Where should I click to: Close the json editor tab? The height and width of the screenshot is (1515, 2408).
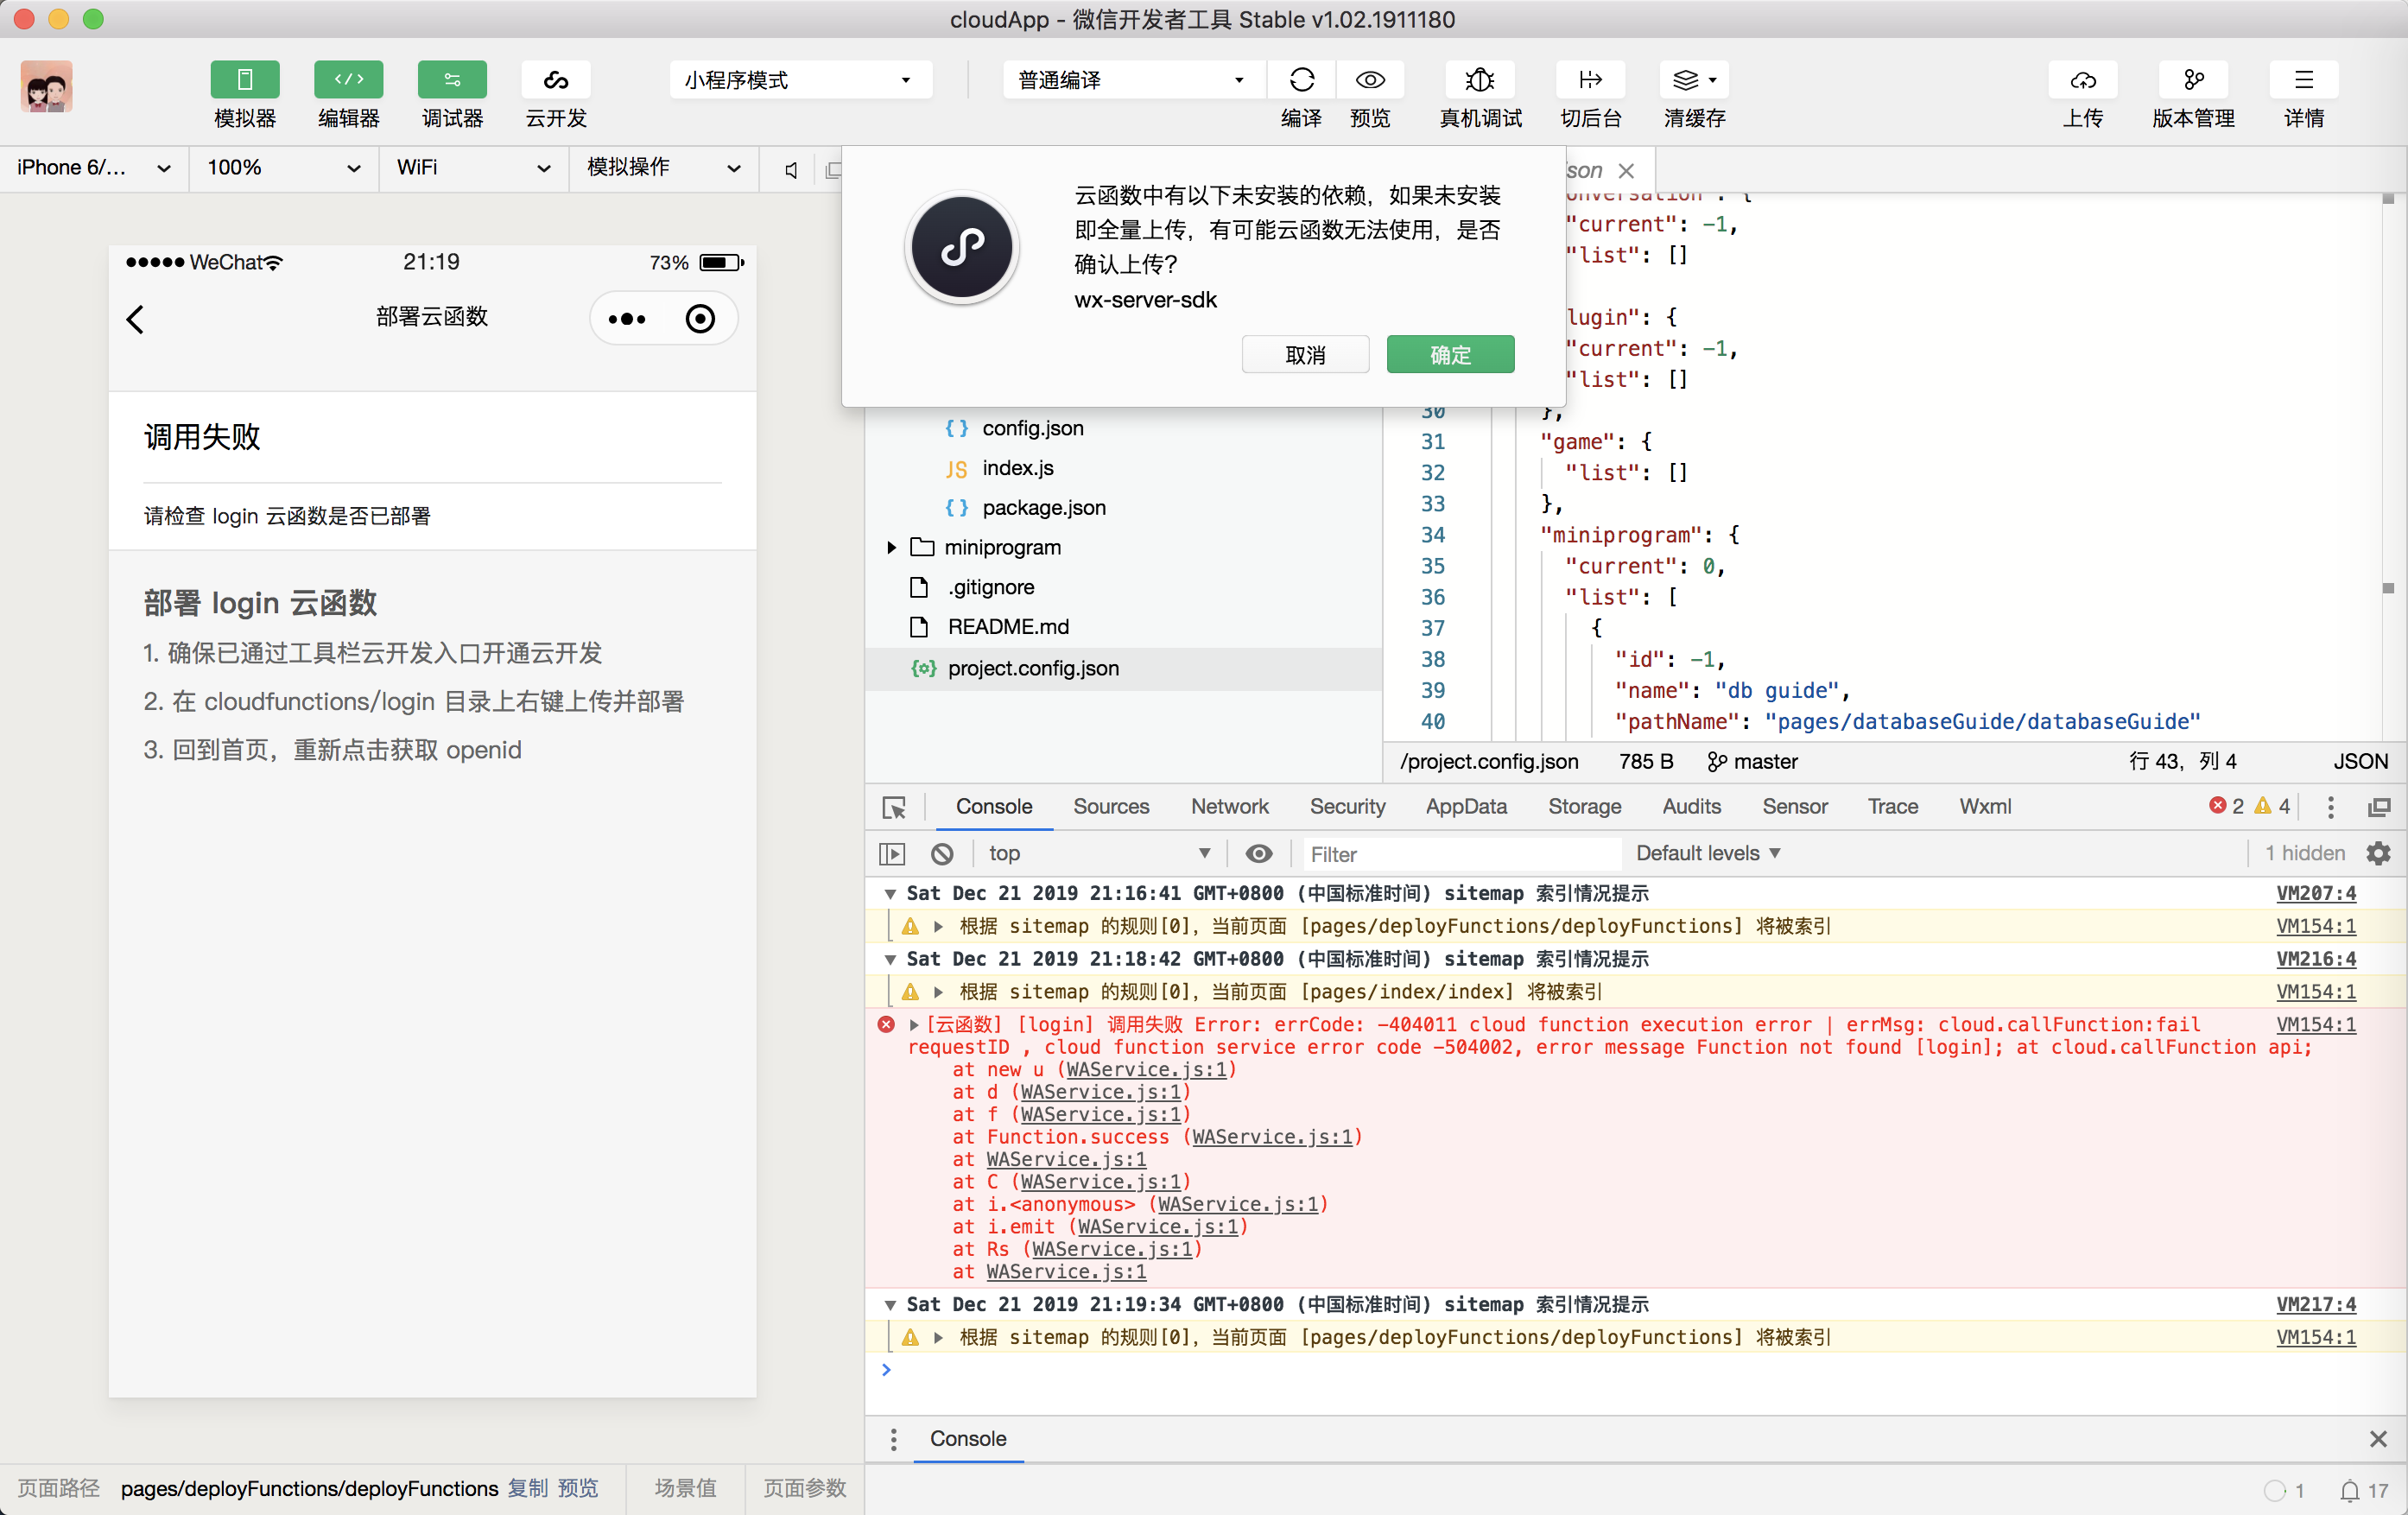click(x=1626, y=171)
